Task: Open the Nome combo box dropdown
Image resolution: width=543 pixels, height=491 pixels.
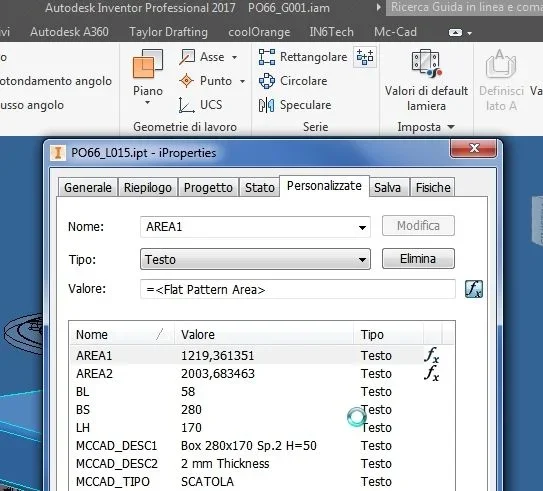Action: tap(362, 227)
